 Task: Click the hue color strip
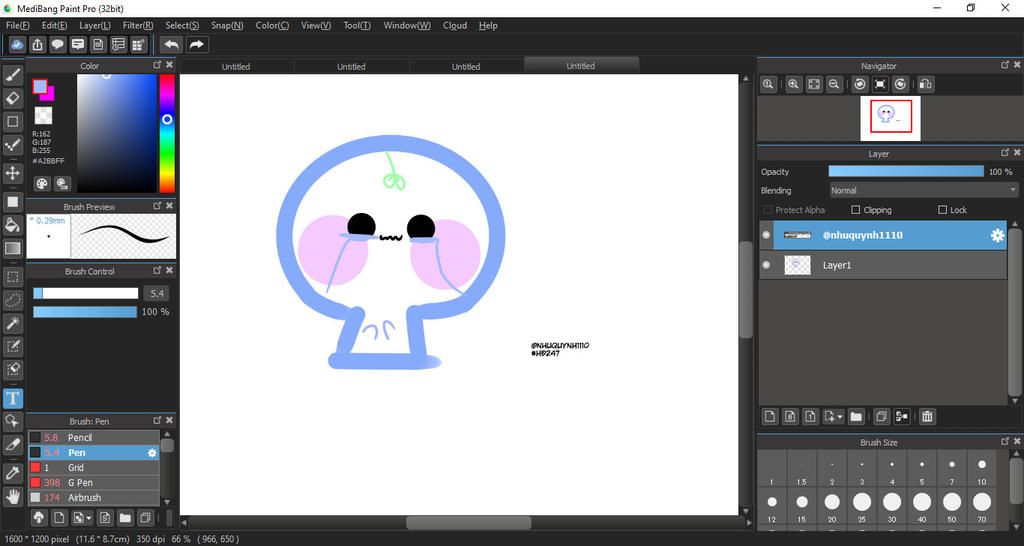(x=167, y=133)
